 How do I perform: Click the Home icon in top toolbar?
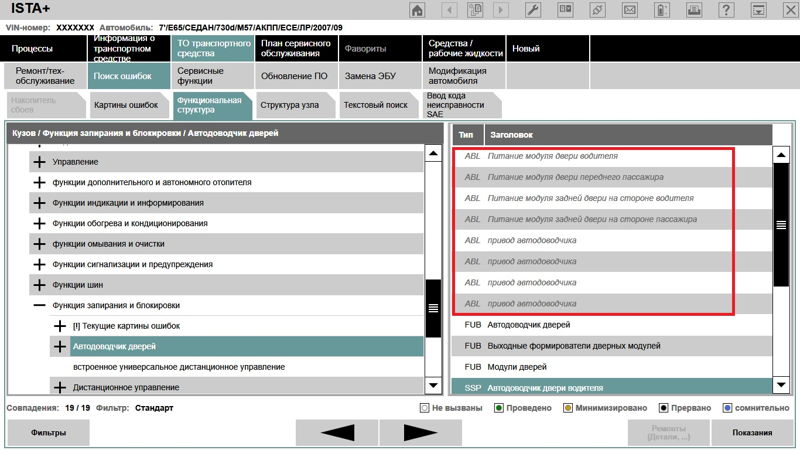(417, 10)
